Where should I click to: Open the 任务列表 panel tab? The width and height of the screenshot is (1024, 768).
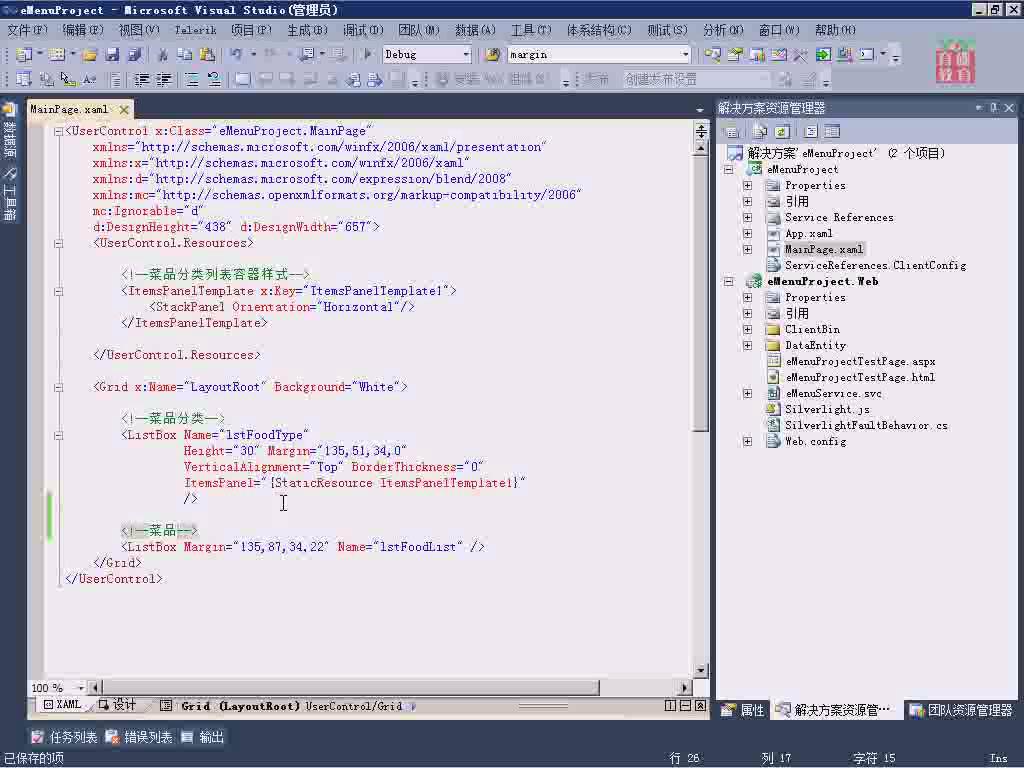63,737
